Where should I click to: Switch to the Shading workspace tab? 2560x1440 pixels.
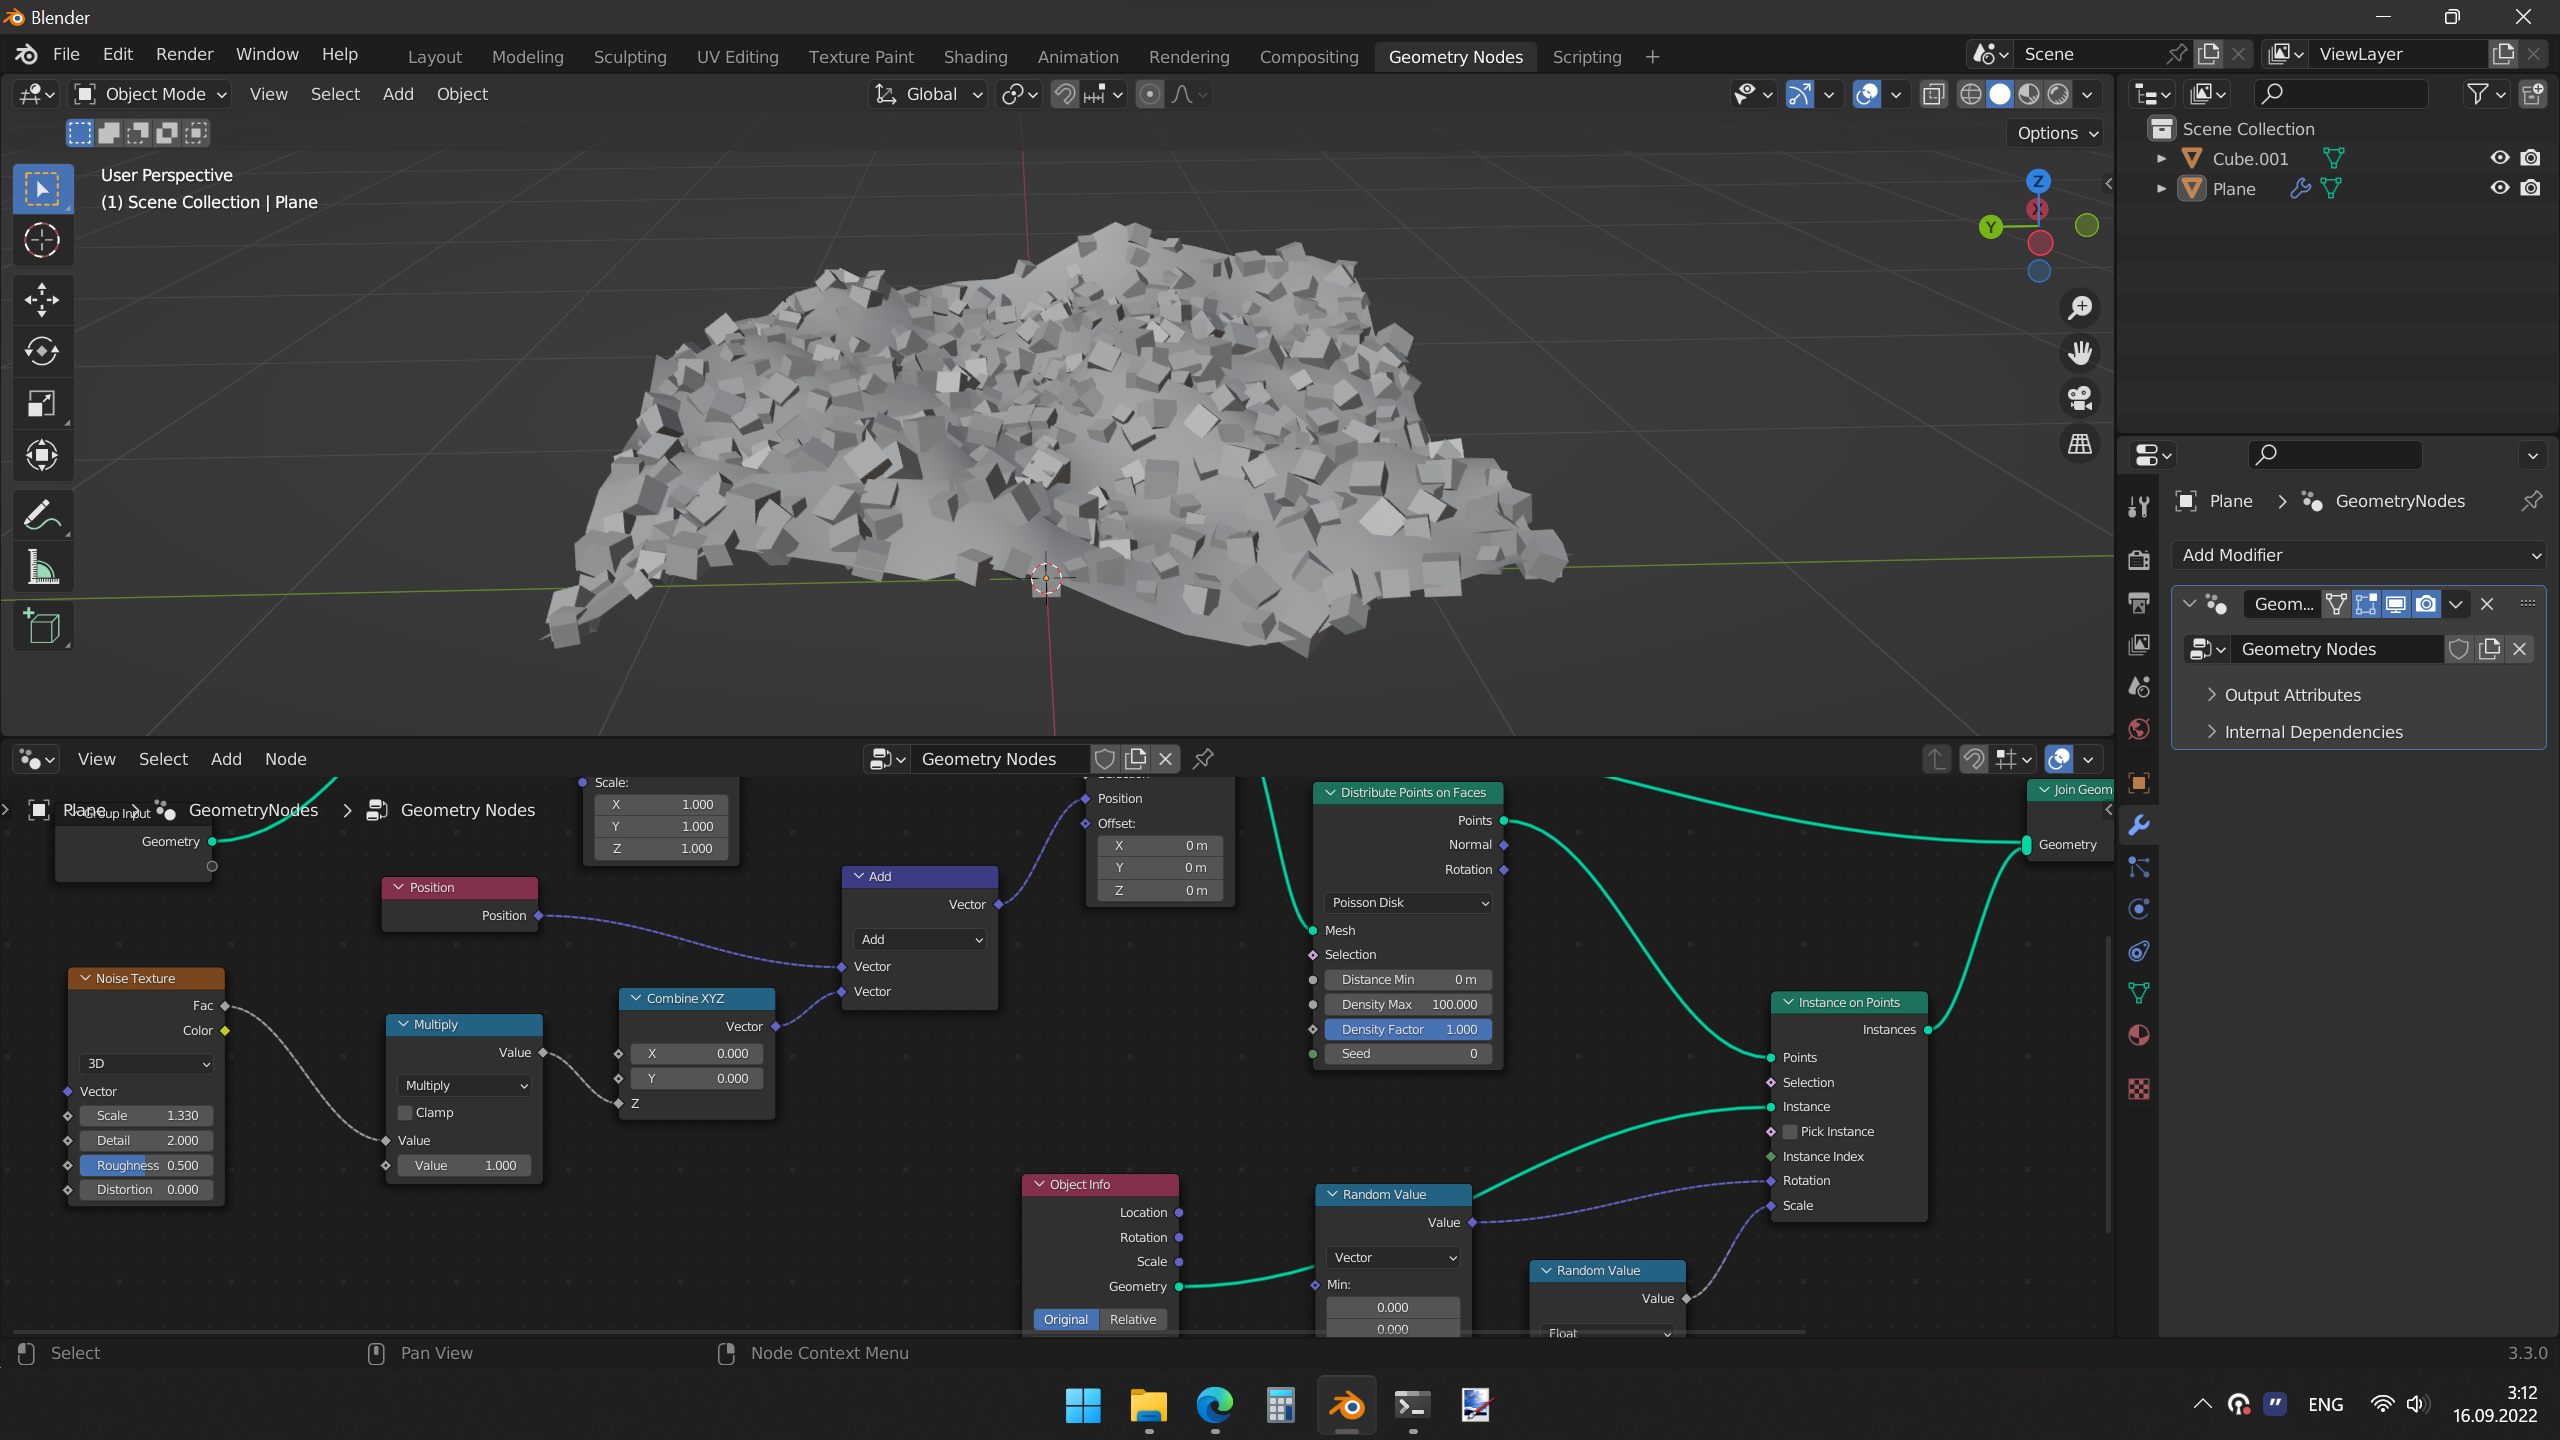pyautogui.click(x=975, y=57)
